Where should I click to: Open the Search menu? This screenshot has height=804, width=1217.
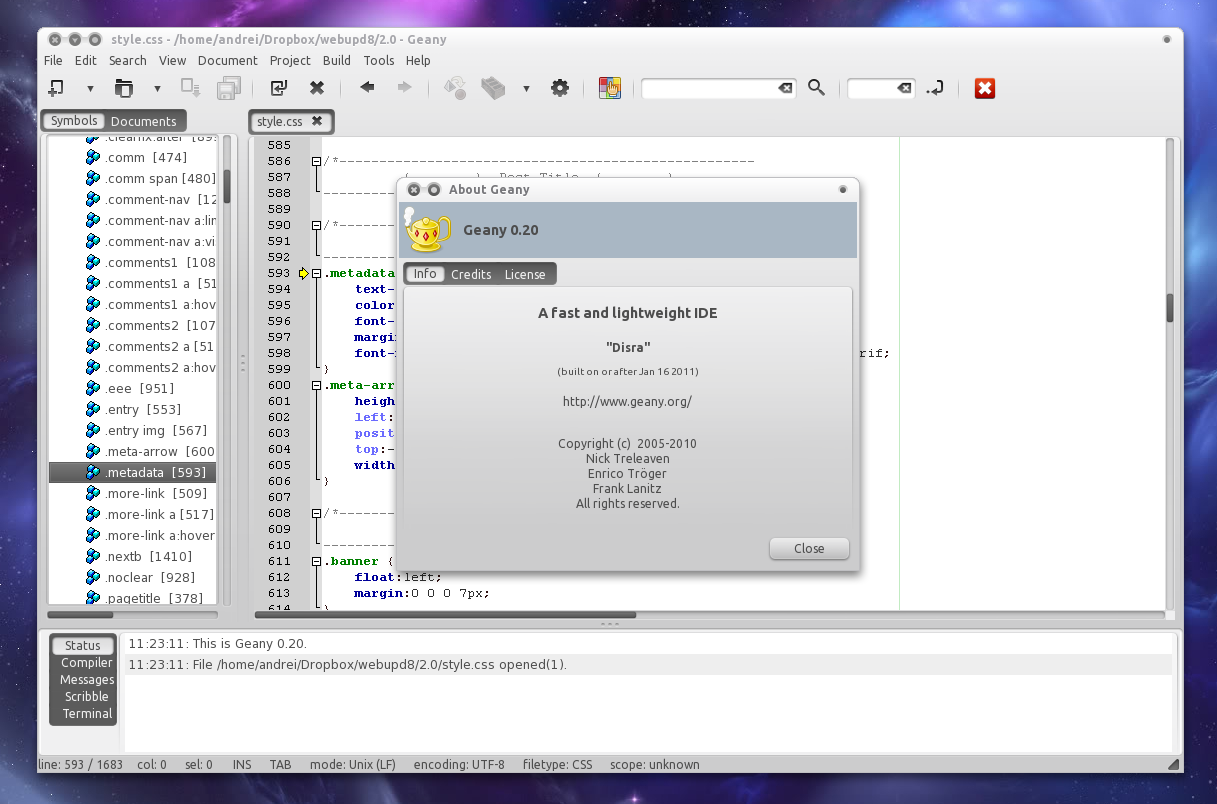point(128,60)
